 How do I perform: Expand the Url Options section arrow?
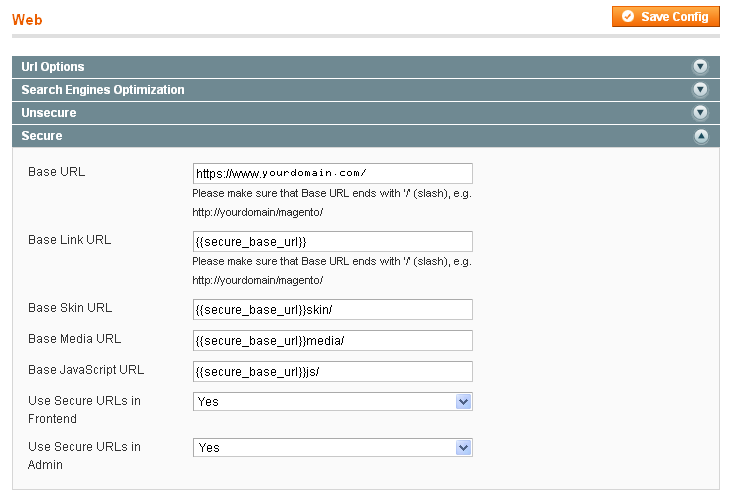[x=700, y=67]
